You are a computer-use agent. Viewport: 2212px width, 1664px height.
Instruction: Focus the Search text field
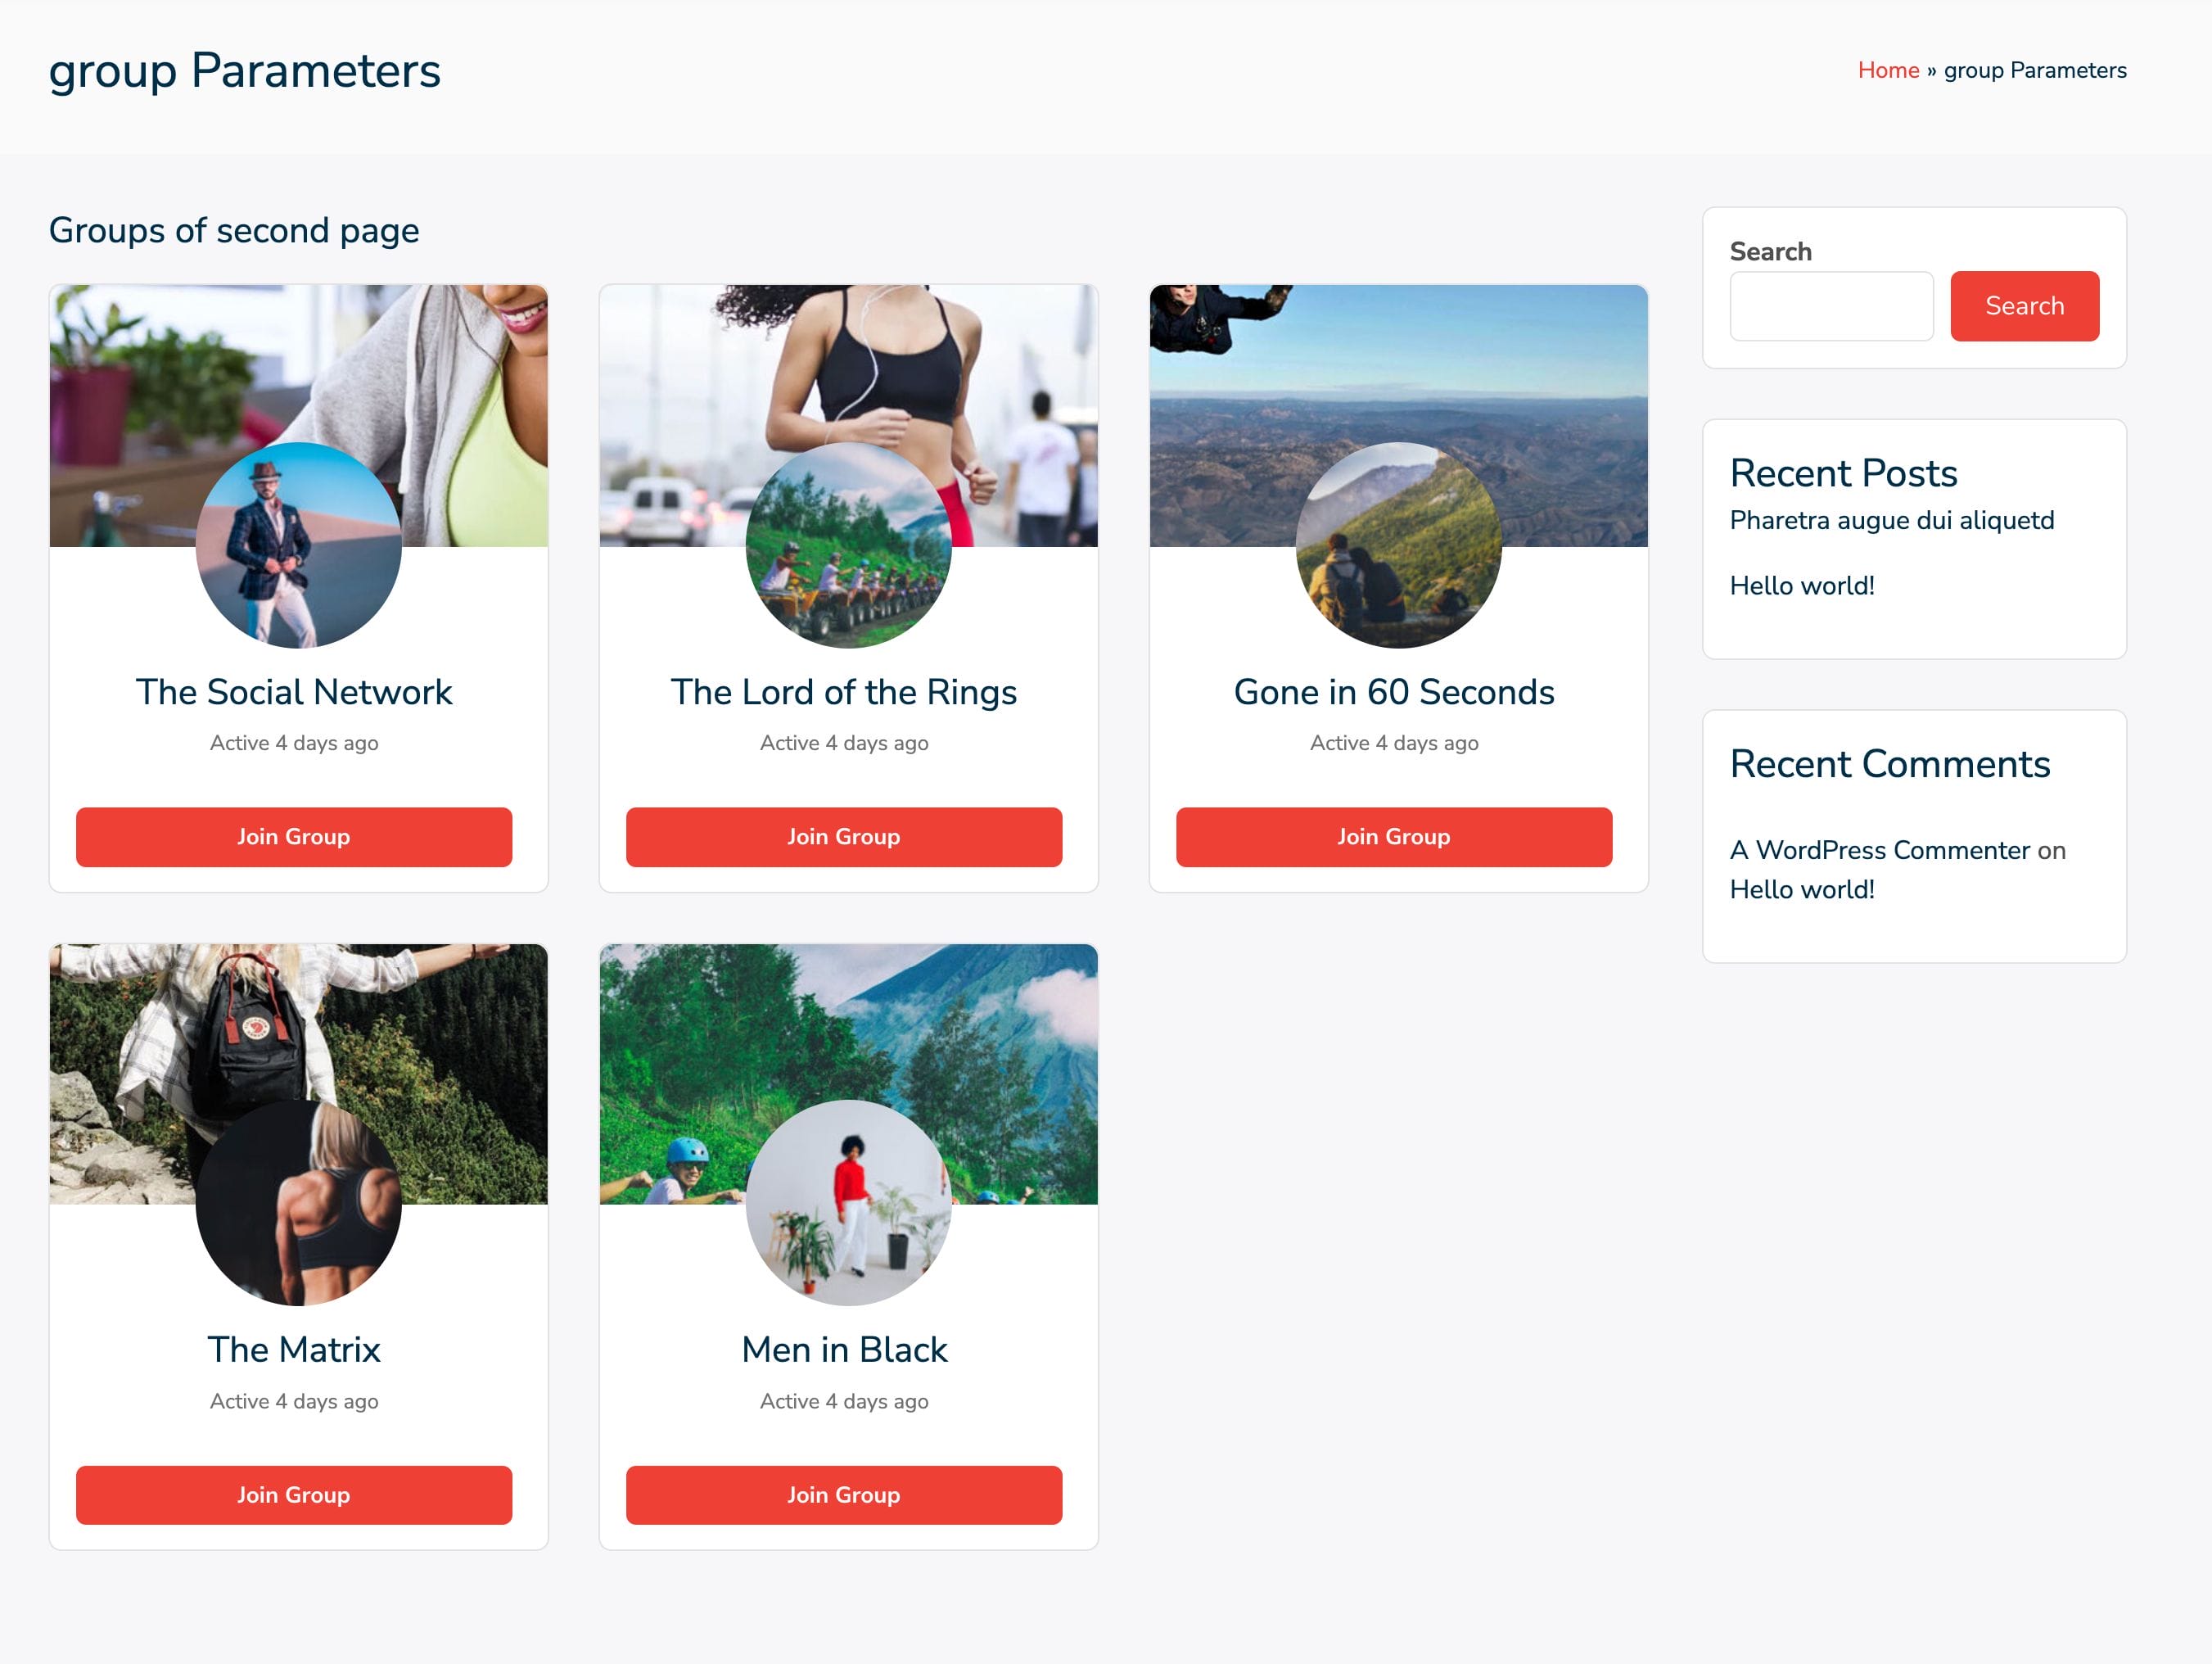[x=1831, y=306]
